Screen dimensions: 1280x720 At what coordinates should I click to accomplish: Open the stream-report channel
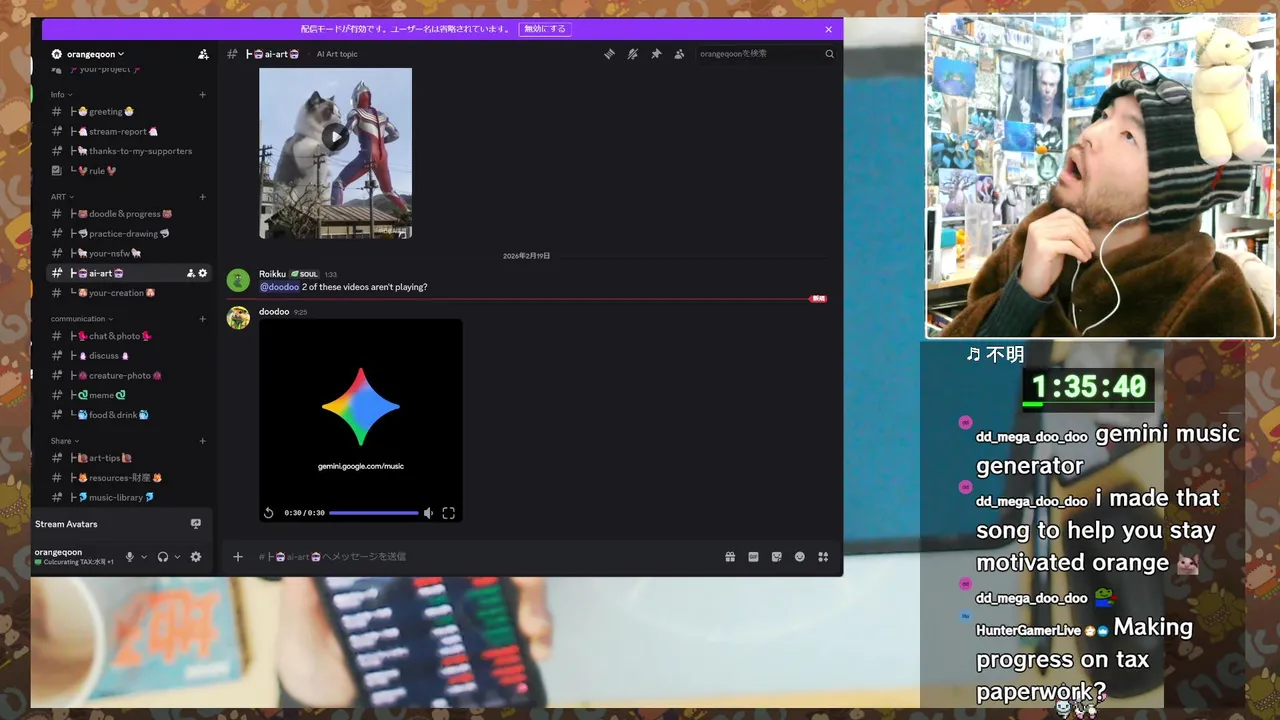(x=130, y=132)
